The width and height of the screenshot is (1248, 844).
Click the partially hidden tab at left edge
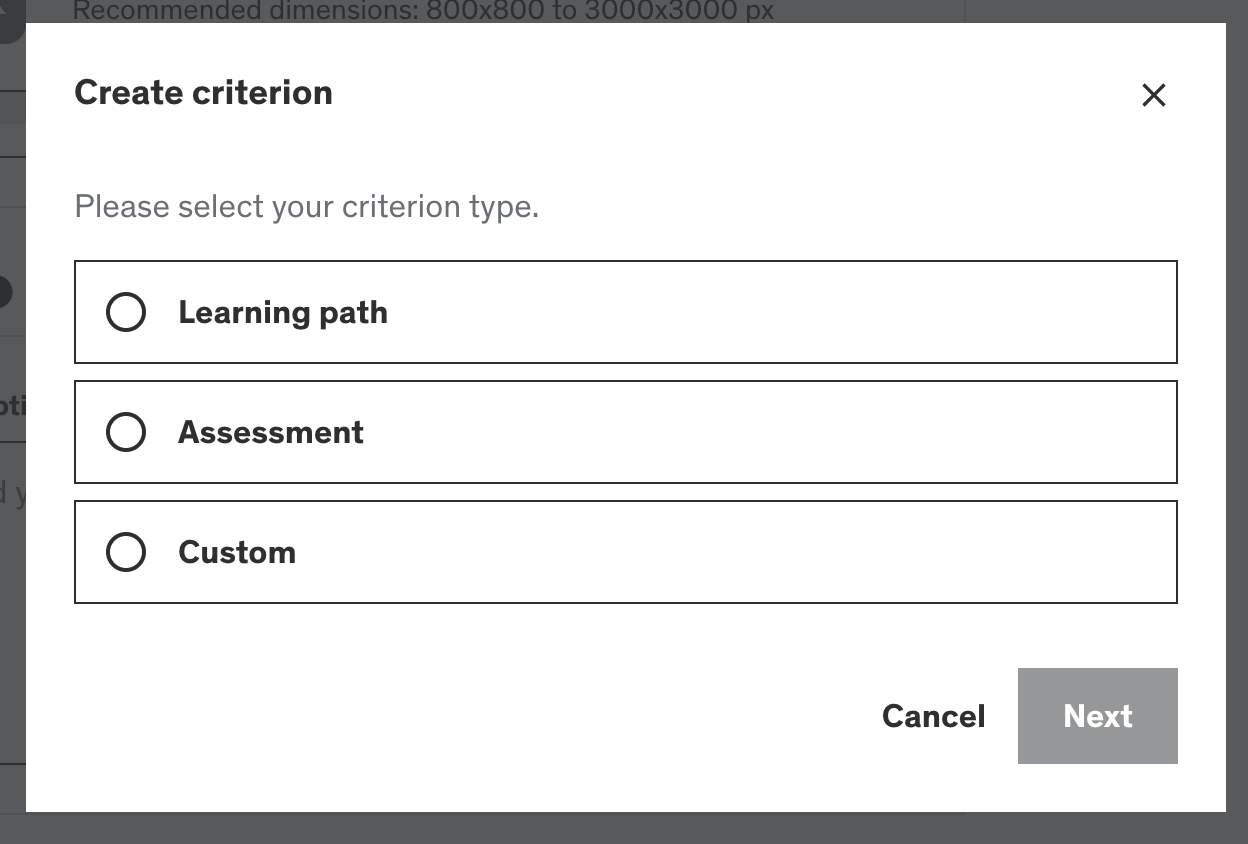point(12,406)
